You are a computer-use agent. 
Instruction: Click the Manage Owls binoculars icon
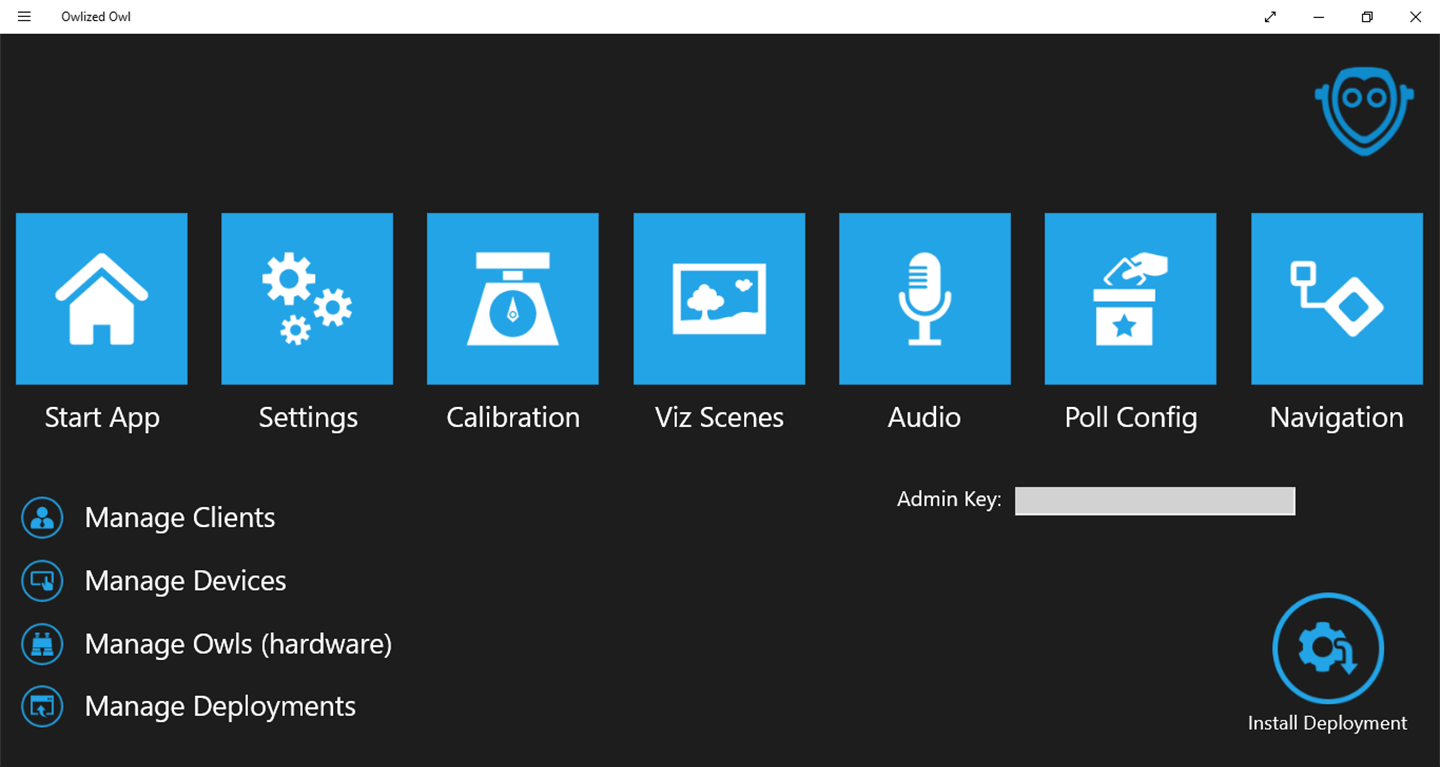pyautogui.click(x=42, y=644)
